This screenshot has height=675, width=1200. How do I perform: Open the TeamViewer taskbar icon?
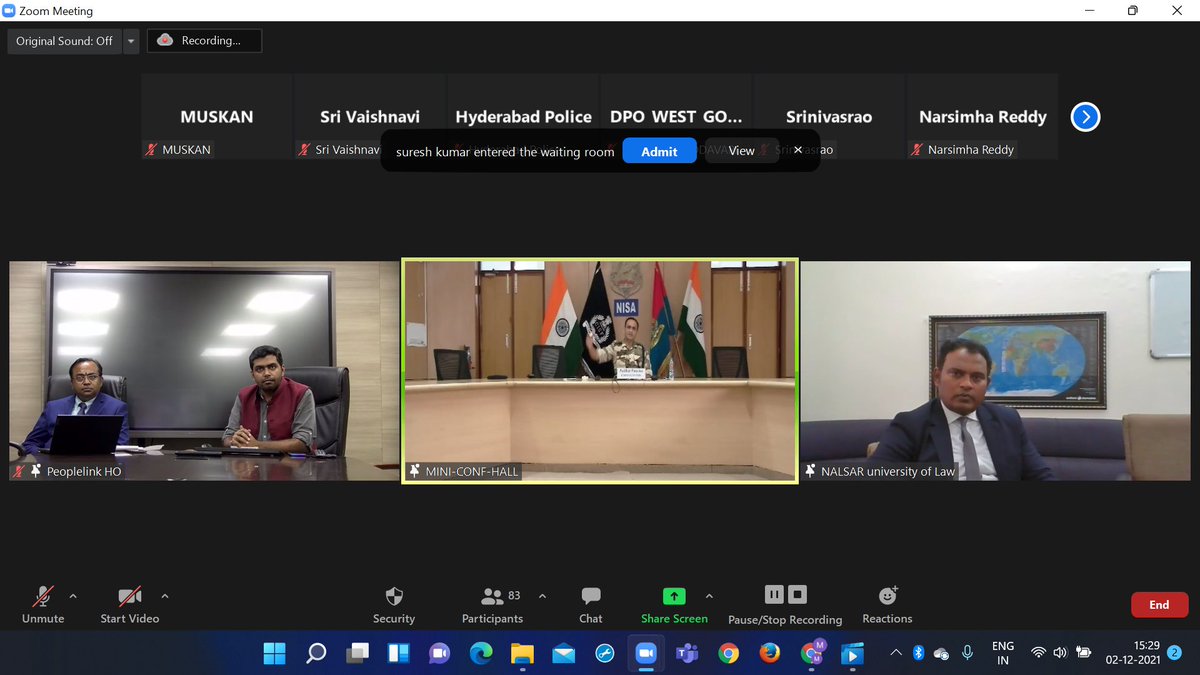point(604,653)
